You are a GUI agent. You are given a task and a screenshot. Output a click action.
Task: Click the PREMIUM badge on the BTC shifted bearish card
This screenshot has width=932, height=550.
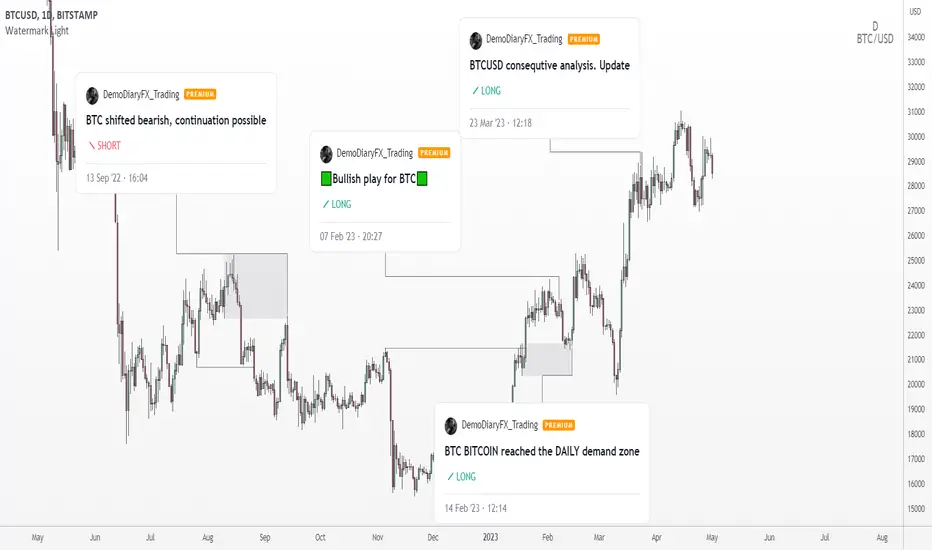(x=200, y=94)
